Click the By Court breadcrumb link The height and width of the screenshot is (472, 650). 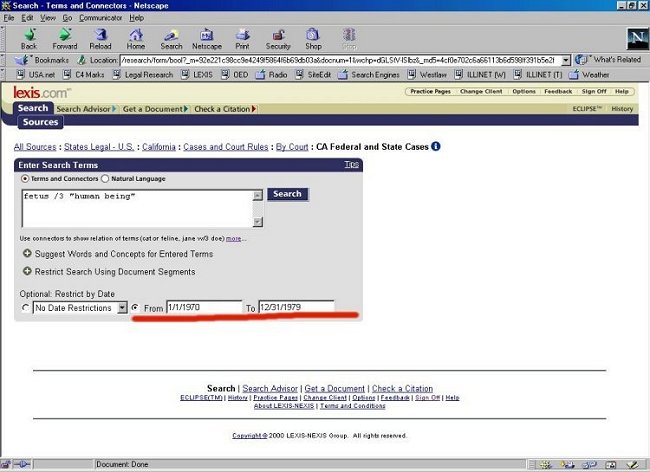292,147
